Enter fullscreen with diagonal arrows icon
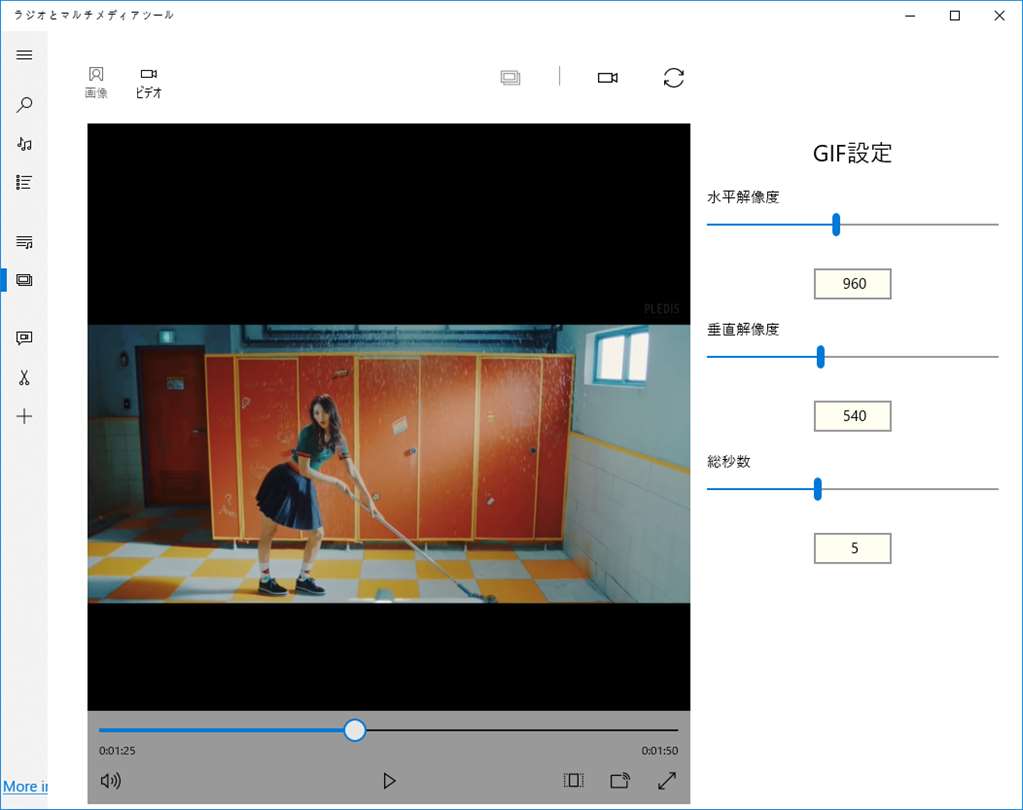1023x810 pixels. click(667, 781)
